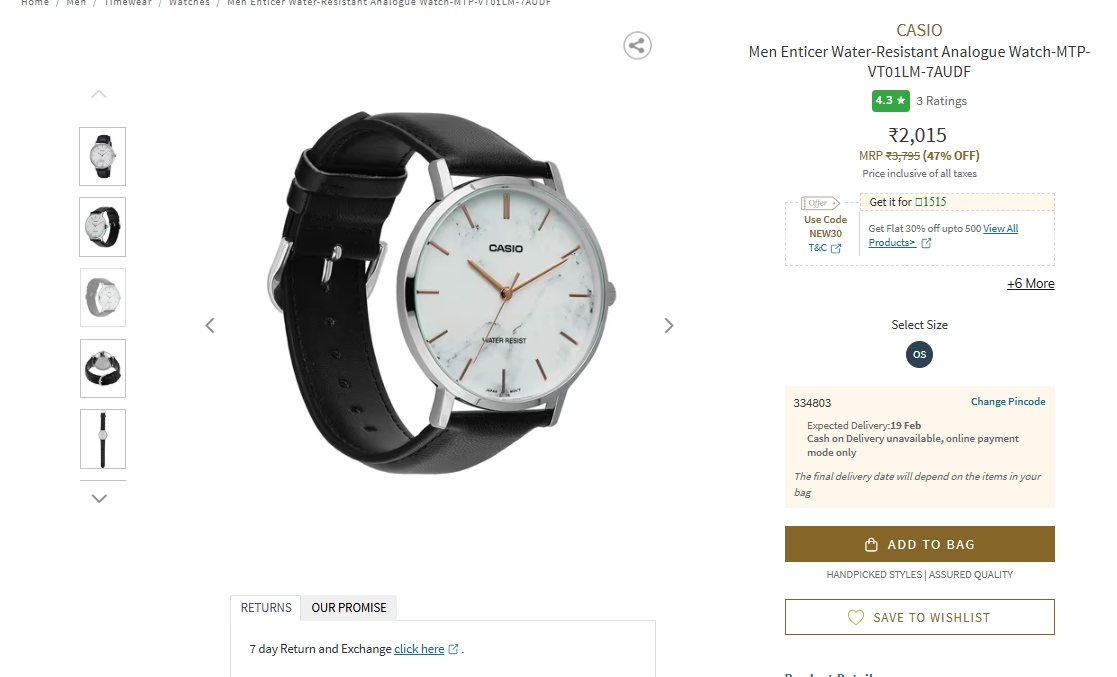This screenshot has width=1117, height=677.
Task: Open T&C external link icon under NEW30 code
Action: coord(836,248)
